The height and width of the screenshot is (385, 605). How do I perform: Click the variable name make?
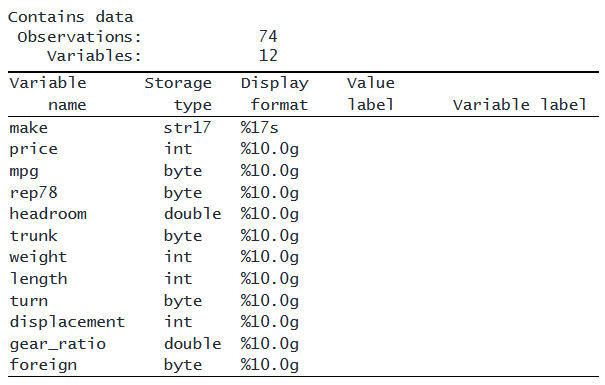pyautogui.click(x=29, y=128)
